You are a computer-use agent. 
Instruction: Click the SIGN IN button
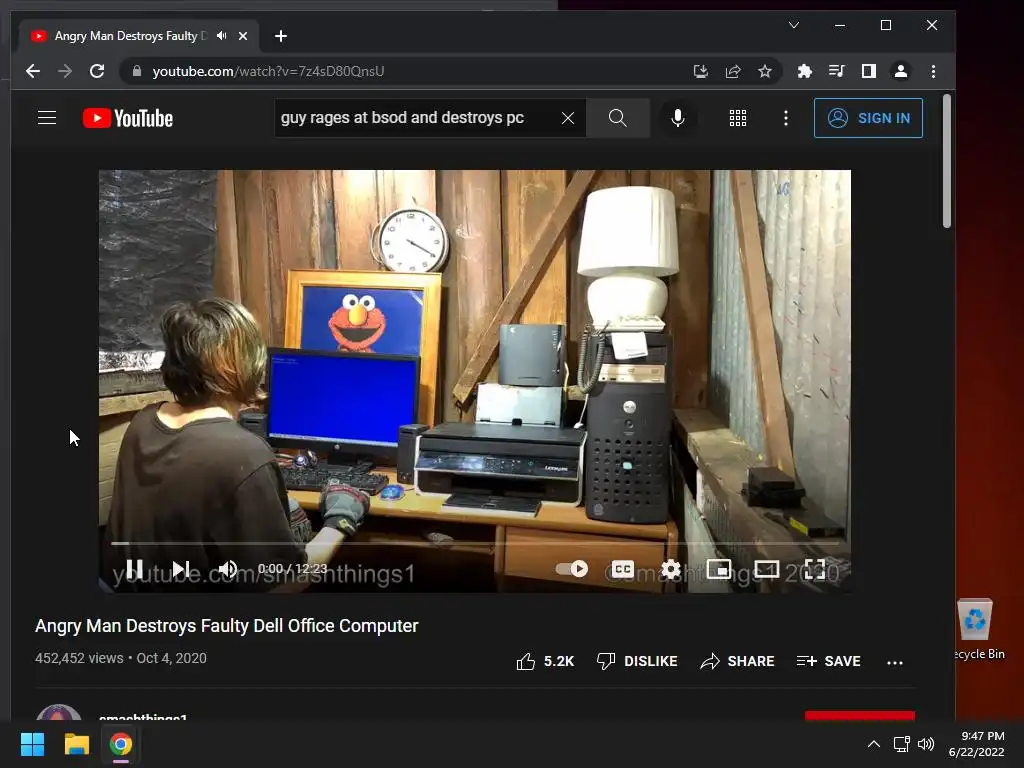(869, 118)
